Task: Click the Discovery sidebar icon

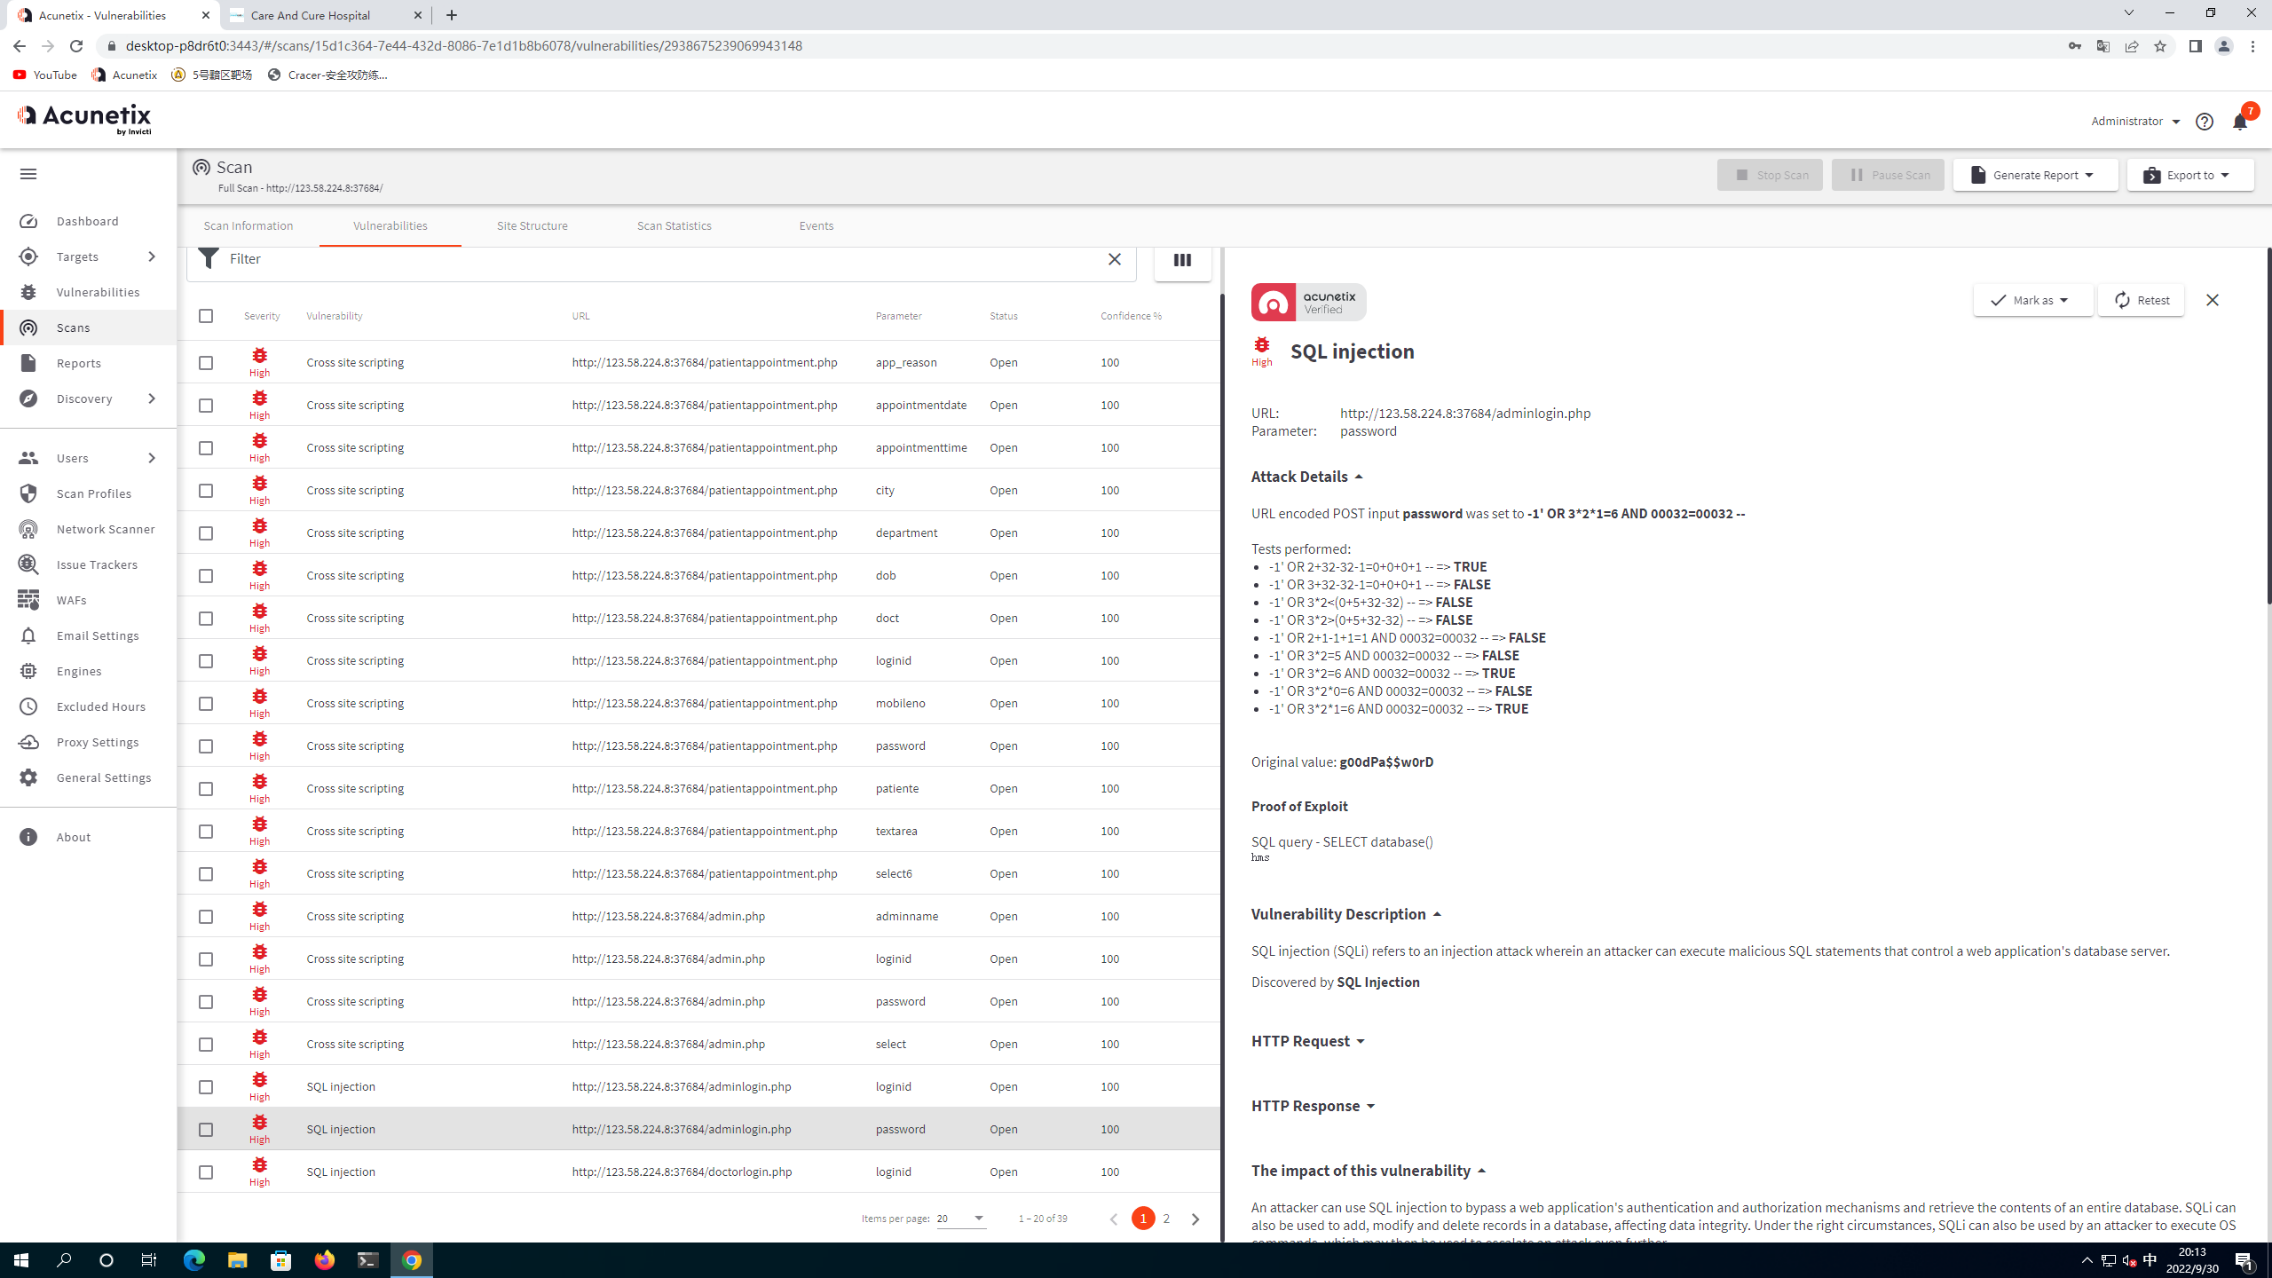Action: click(x=28, y=396)
